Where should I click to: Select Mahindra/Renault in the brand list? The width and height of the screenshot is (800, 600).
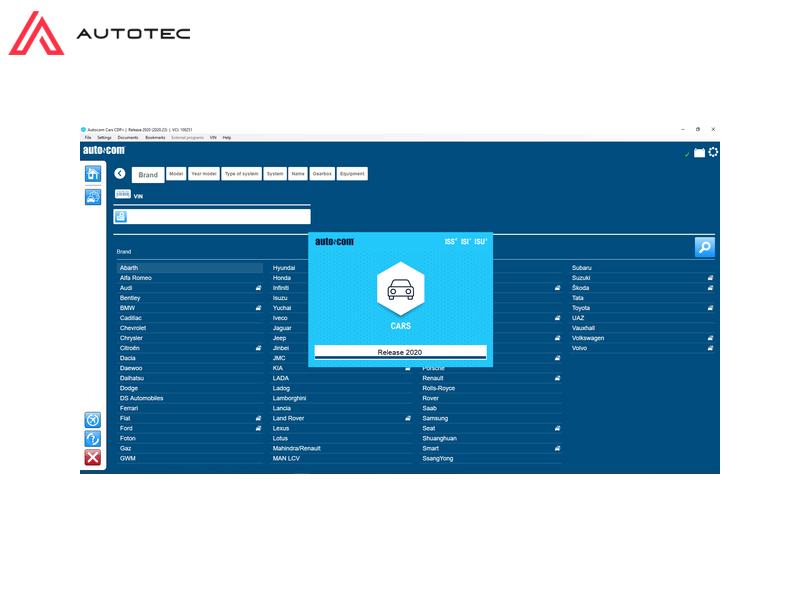[x=341, y=448]
